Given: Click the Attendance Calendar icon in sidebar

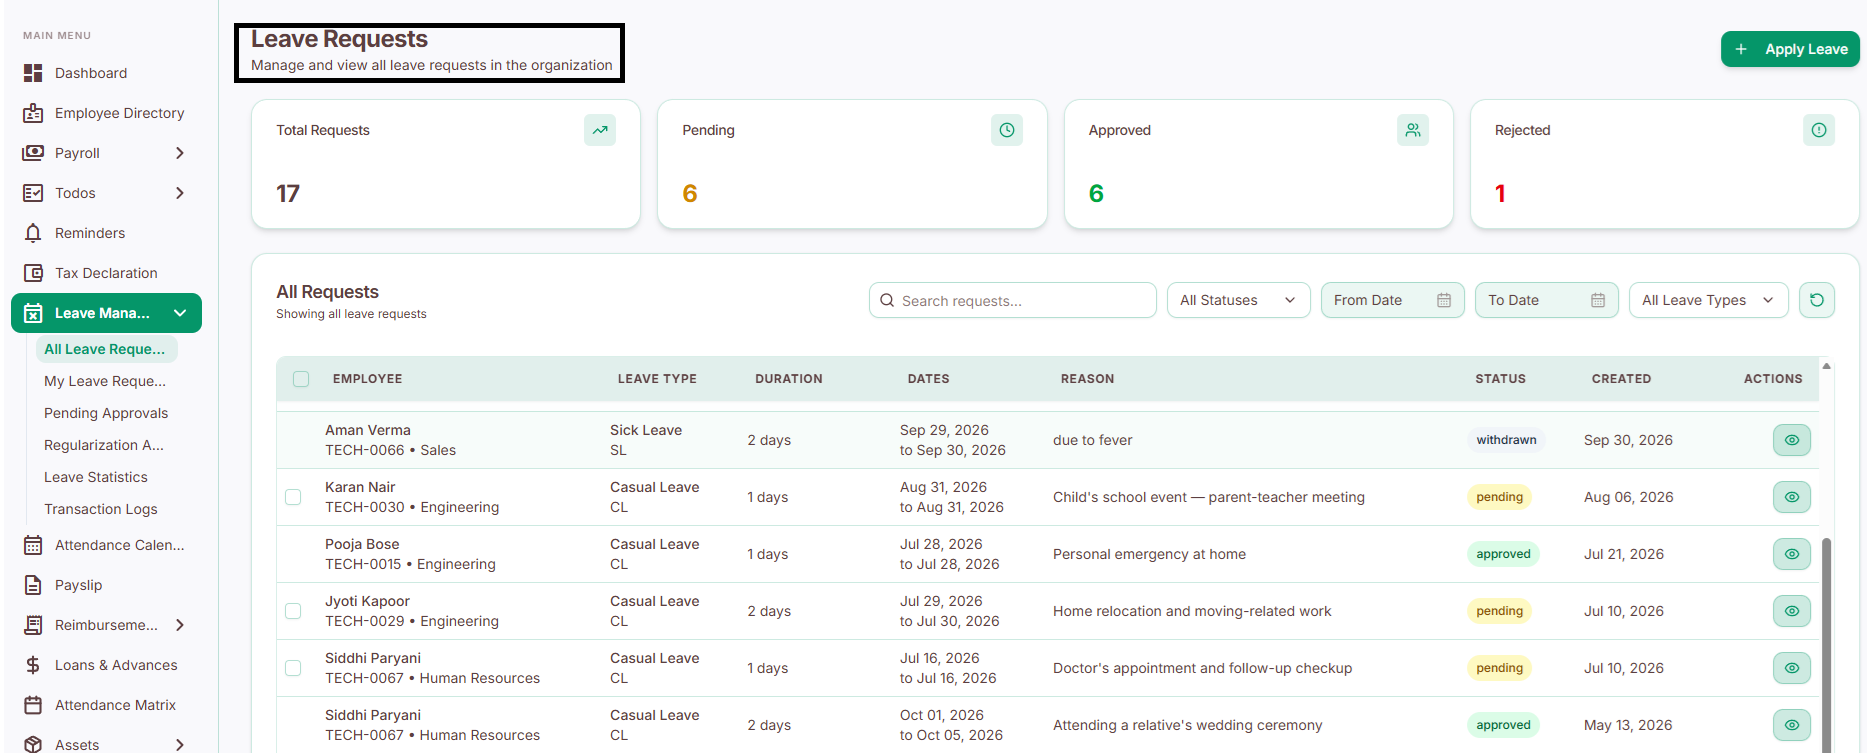Looking at the screenshot, I should (x=33, y=545).
